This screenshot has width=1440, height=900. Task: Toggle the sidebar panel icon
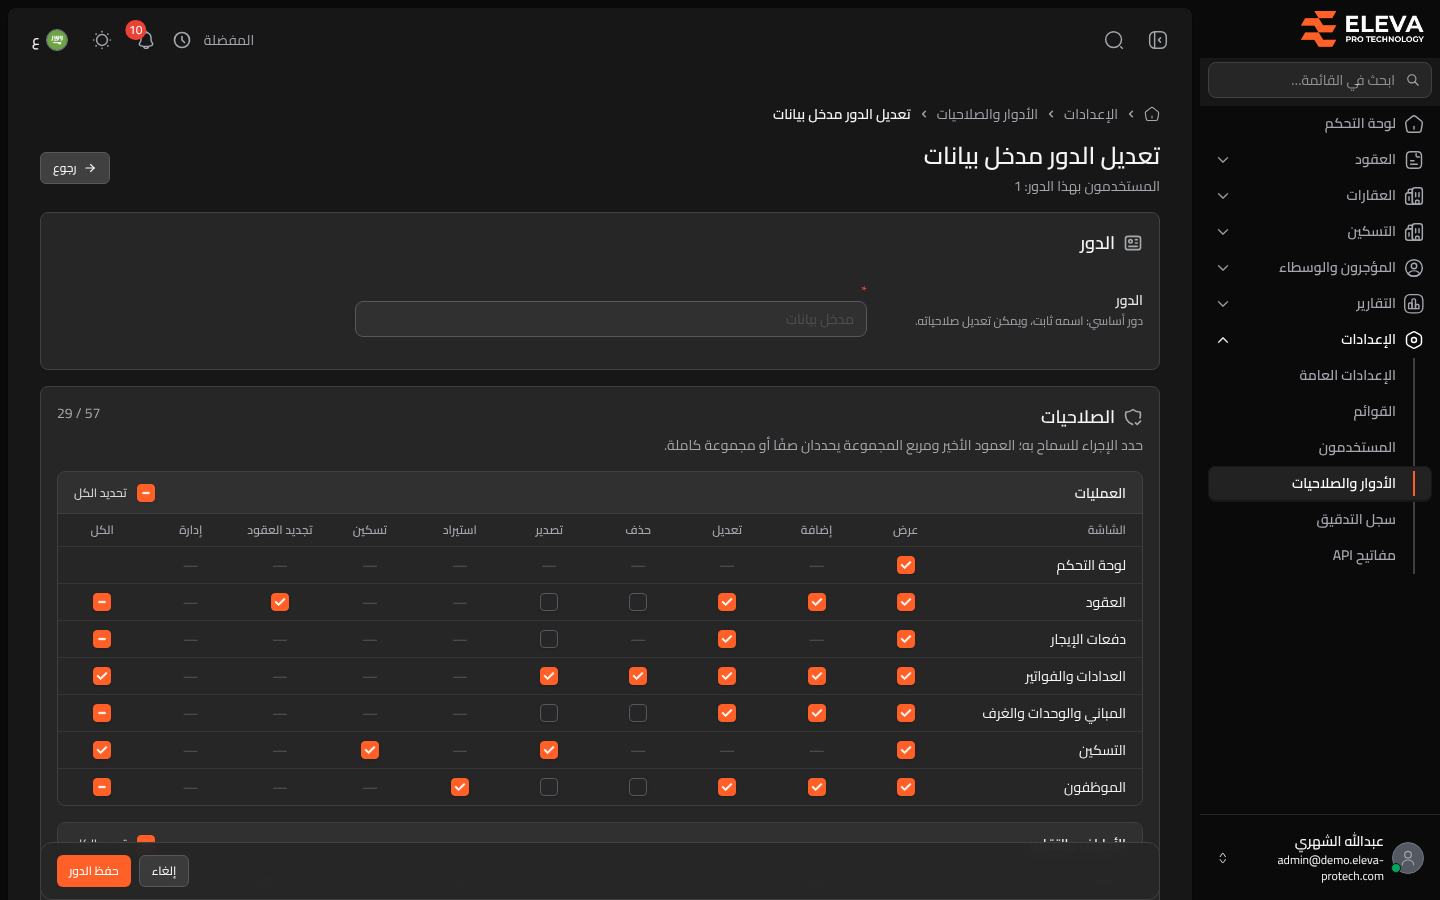click(x=1158, y=40)
